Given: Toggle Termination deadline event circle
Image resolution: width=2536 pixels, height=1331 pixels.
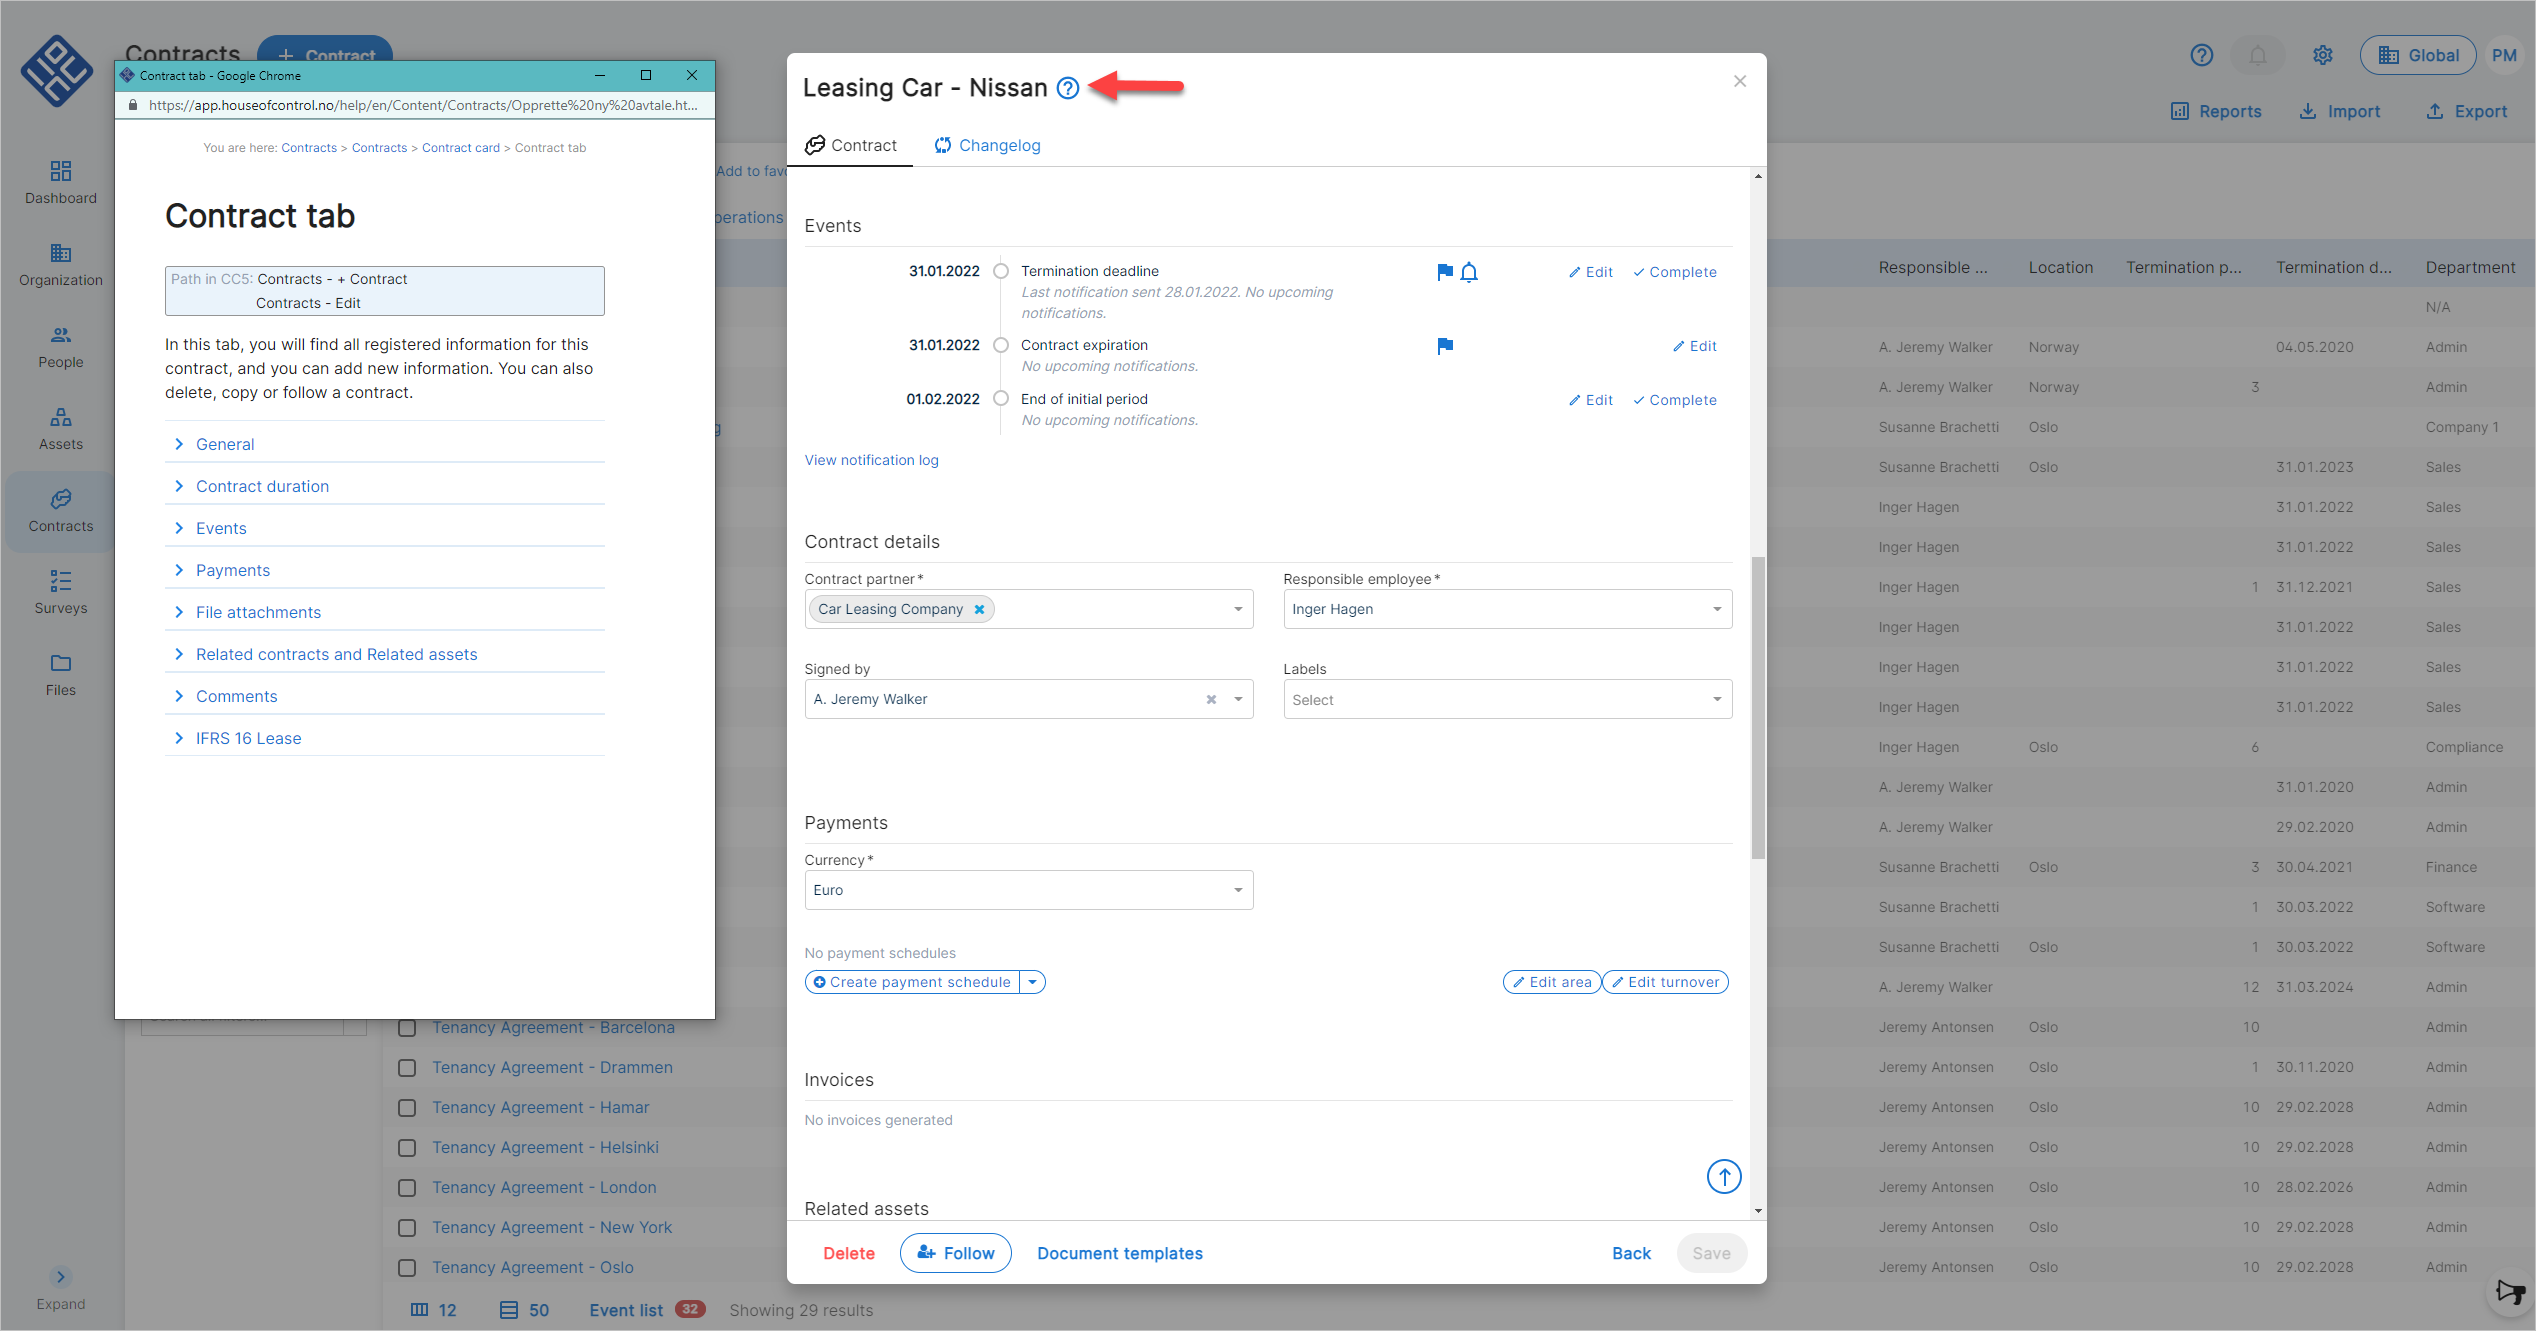Looking at the screenshot, I should (1001, 271).
